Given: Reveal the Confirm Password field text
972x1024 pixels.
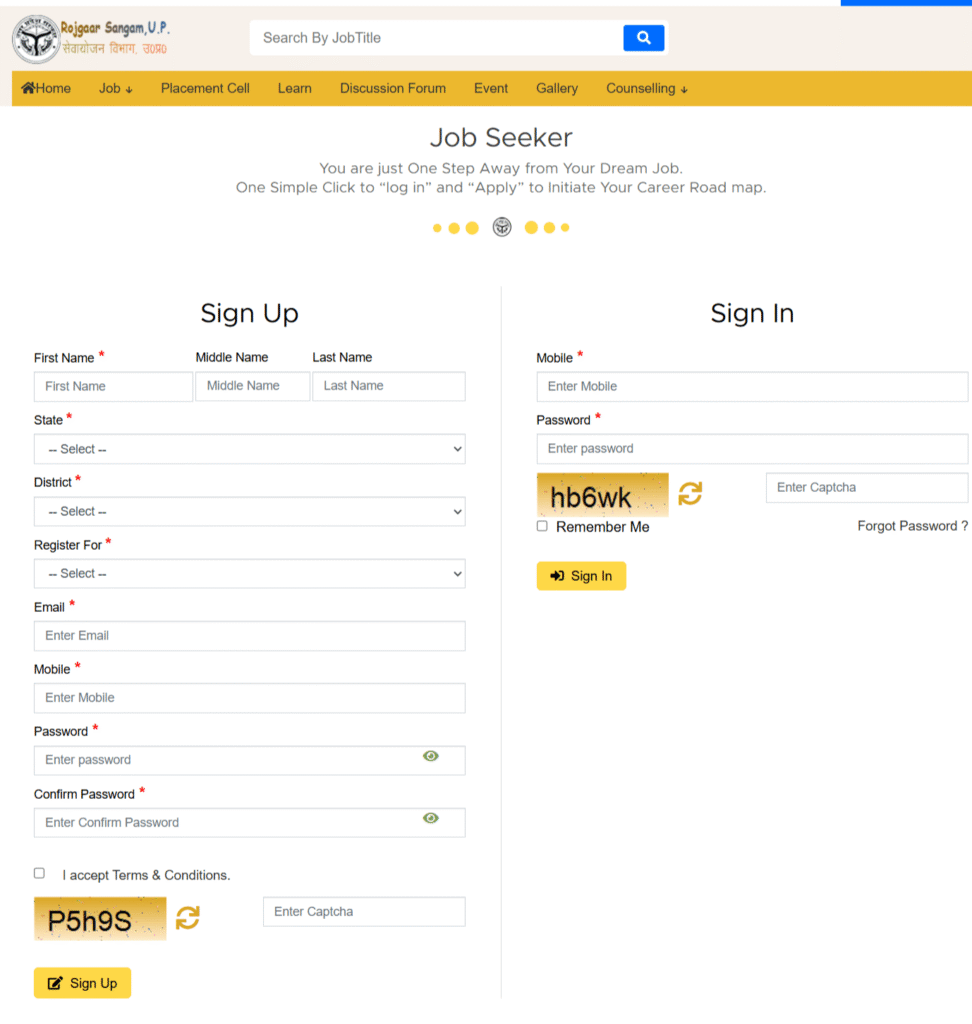Looking at the screenshot, I should [431, 818].
